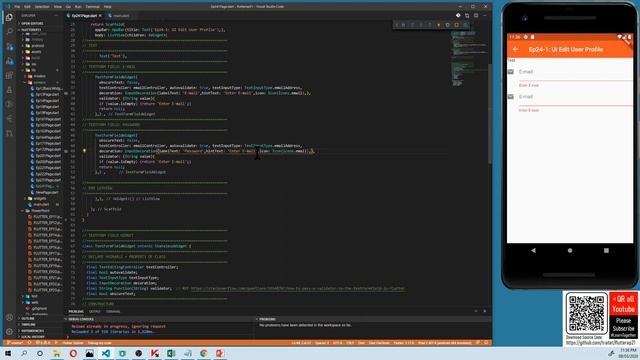Open the Search view in activity bar
Image resolution: width=640 pixels, height=360 pixels.
click(x=9, y=32)
